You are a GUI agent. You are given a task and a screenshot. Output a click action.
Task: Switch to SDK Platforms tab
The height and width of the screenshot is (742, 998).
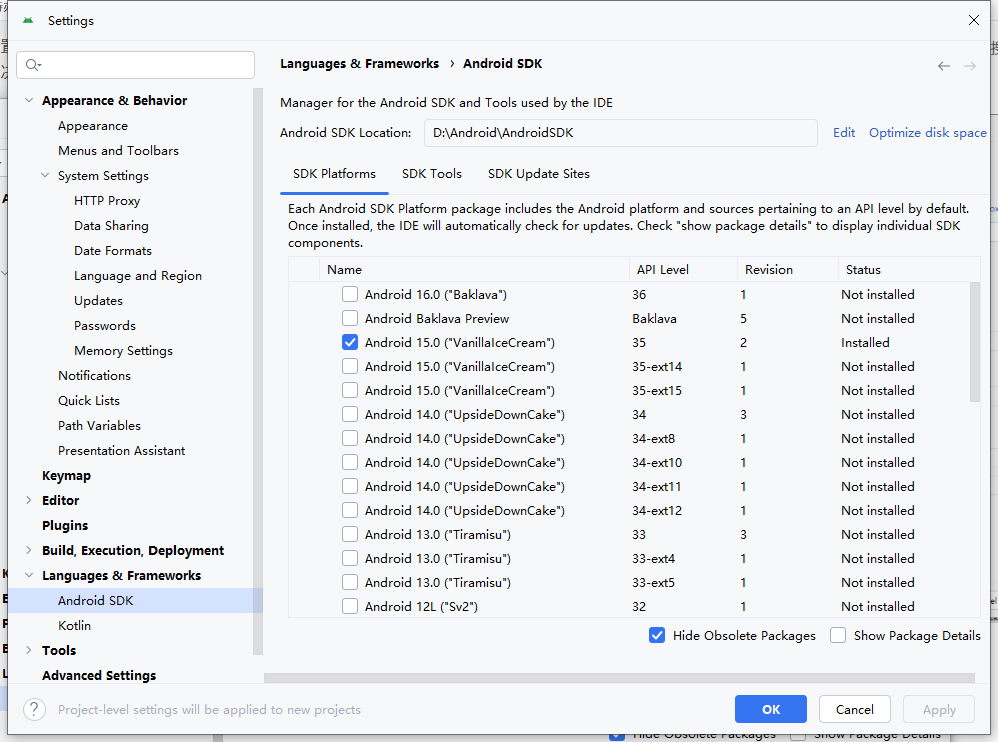[334, 174]
